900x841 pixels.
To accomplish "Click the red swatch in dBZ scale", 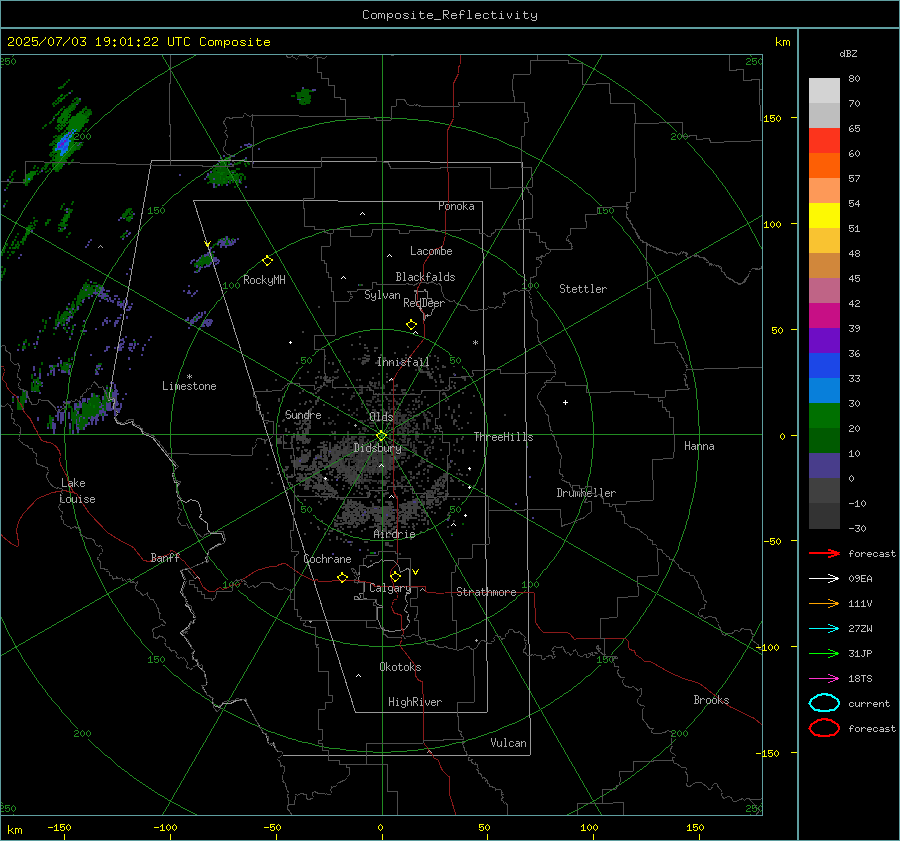I will pos(824,141).
